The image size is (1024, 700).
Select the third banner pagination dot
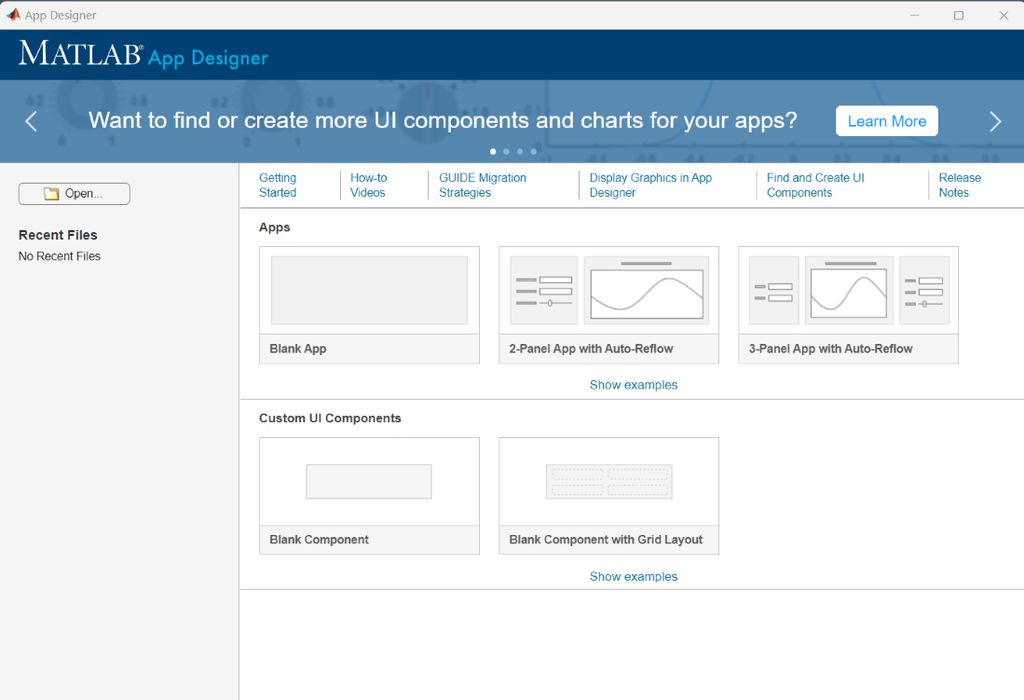point(520,151)
